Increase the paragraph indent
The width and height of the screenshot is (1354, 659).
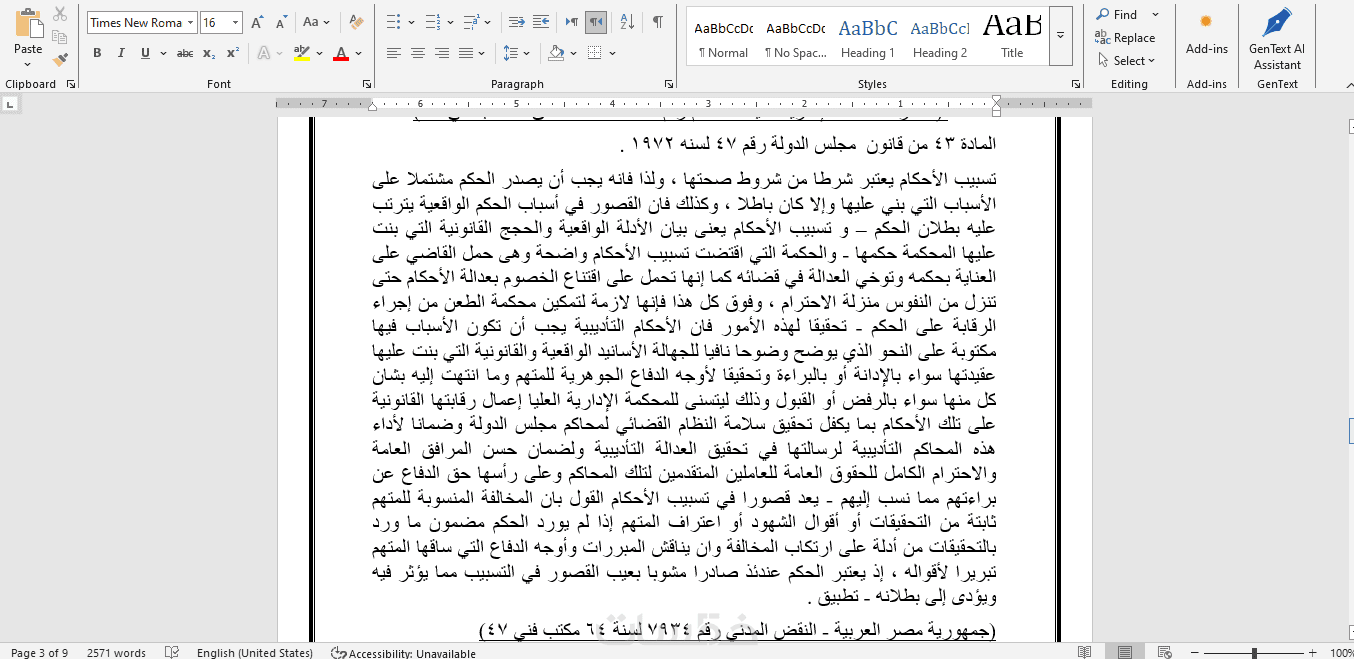(541, 22)
